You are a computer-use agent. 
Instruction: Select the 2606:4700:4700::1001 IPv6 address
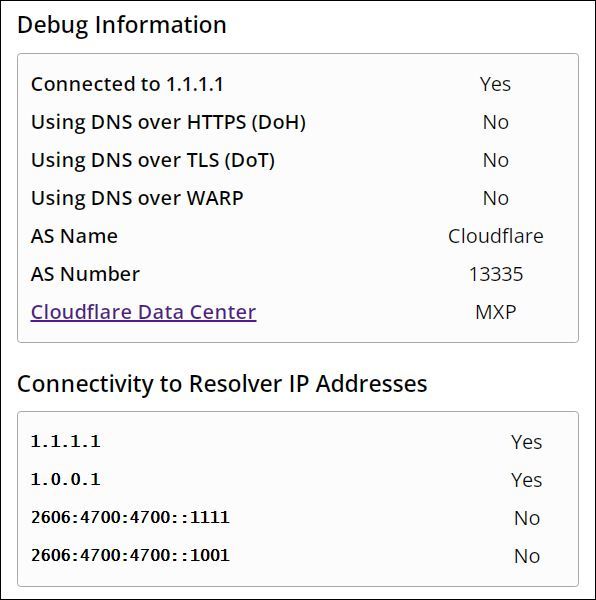coord(130,555)
